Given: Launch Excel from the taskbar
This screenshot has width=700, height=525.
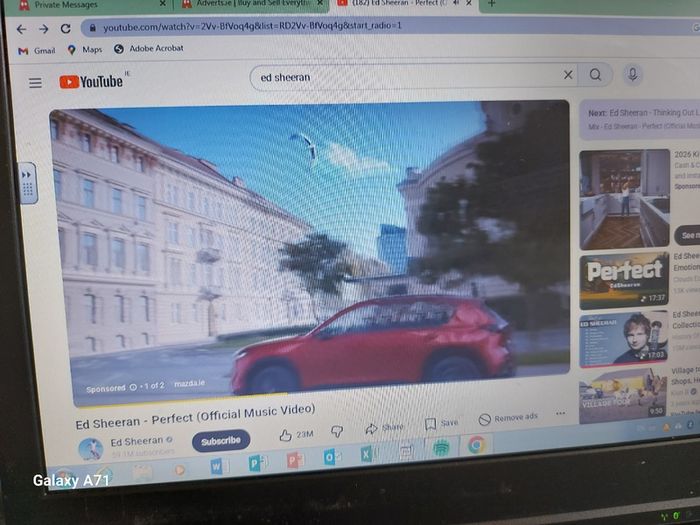Looking at the screenshot, I should tap(369, 454).
